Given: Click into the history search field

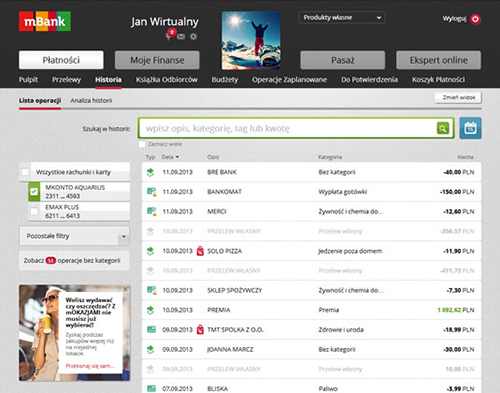Looking at the screenshot, I should [288, 128].
